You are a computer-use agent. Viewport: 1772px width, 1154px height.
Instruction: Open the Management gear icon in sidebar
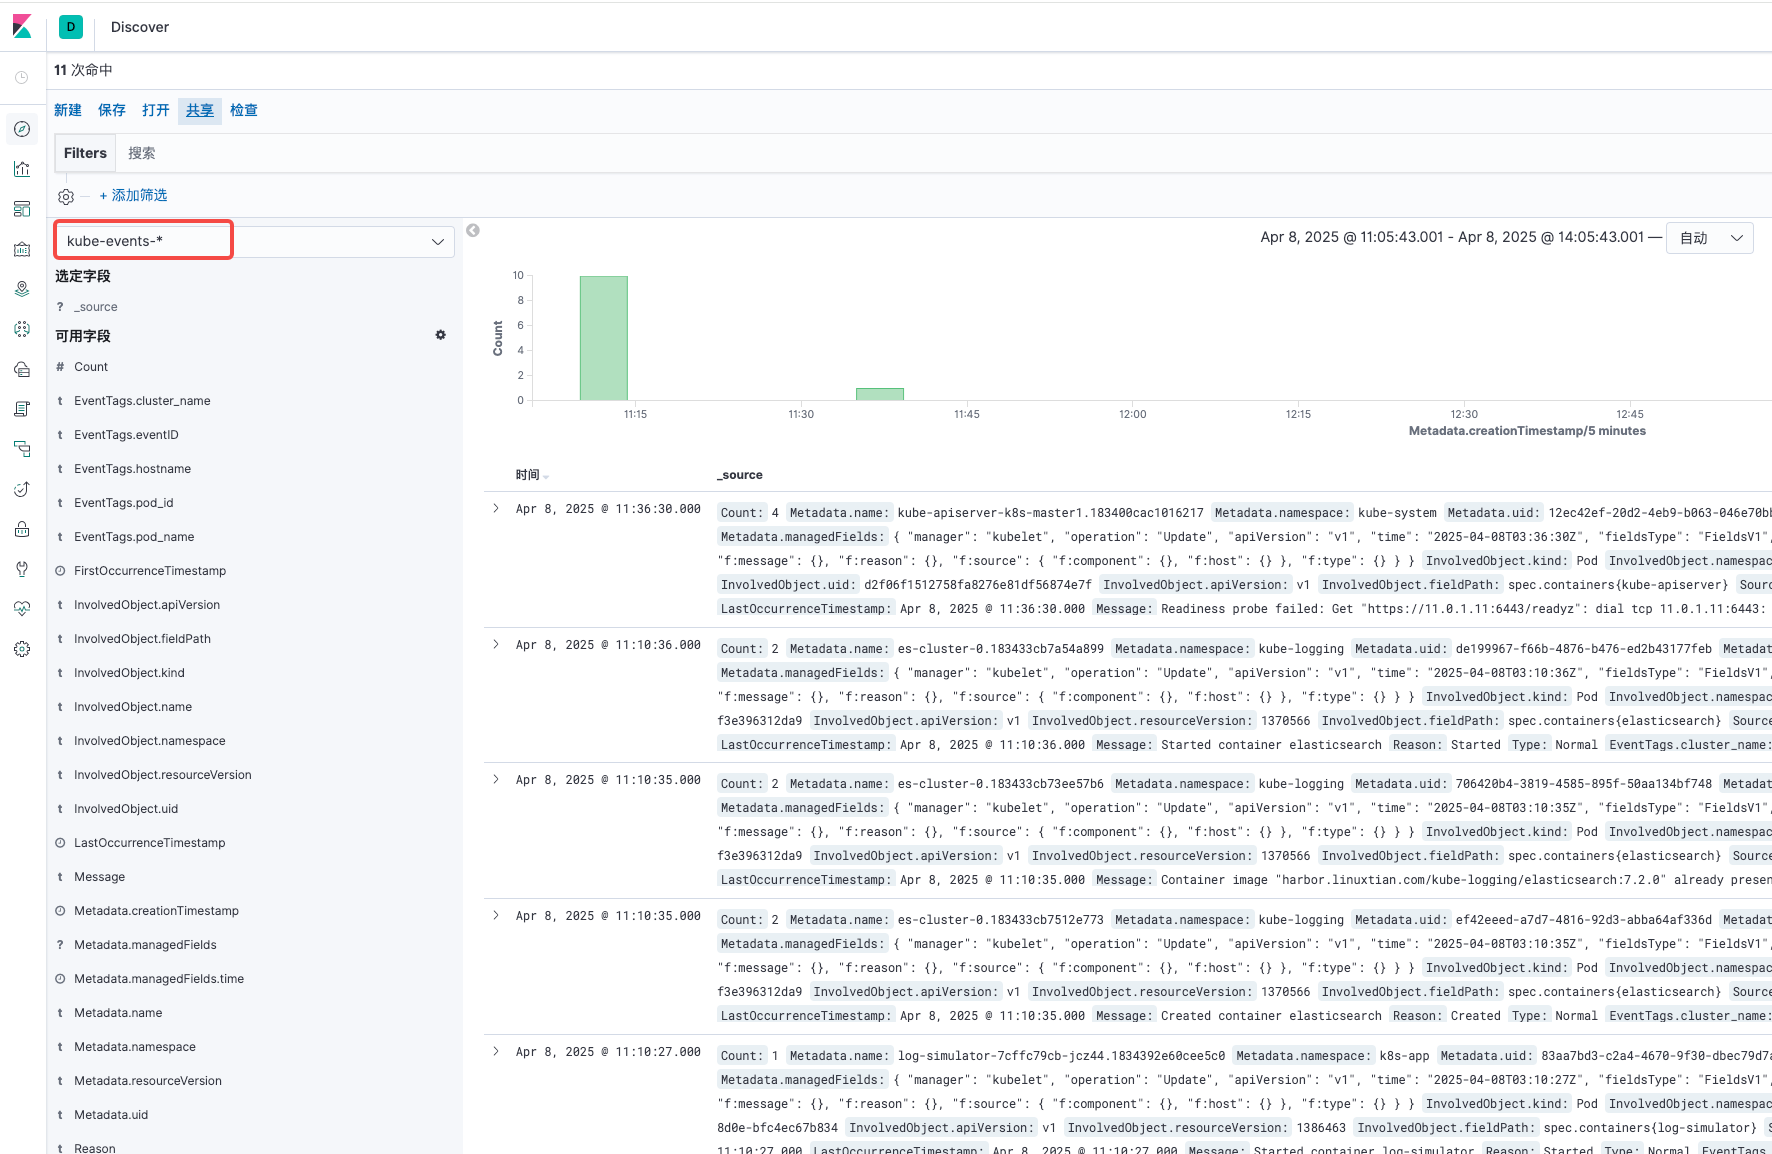(x=22, y=649)
